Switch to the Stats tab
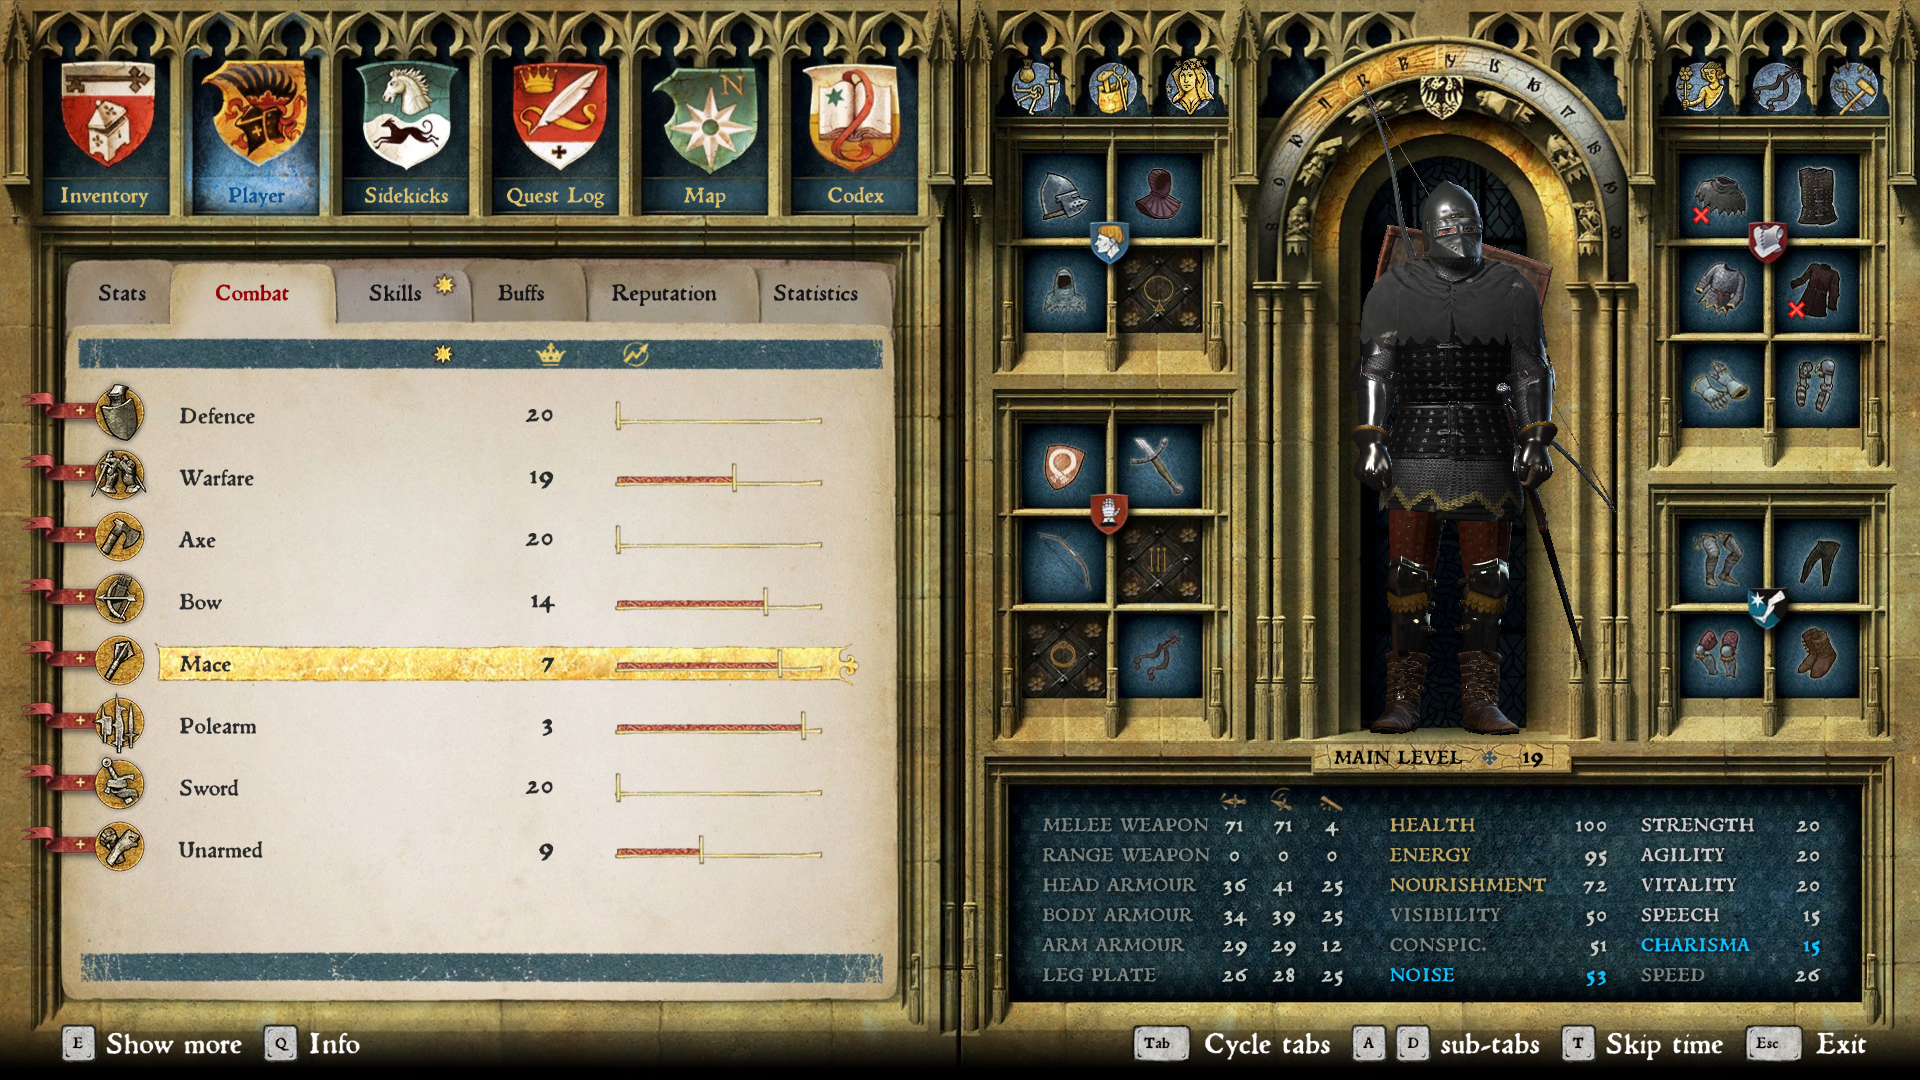Viewport: 1920px width, 1080px height. pyautogui.click(x=122, y=293)
